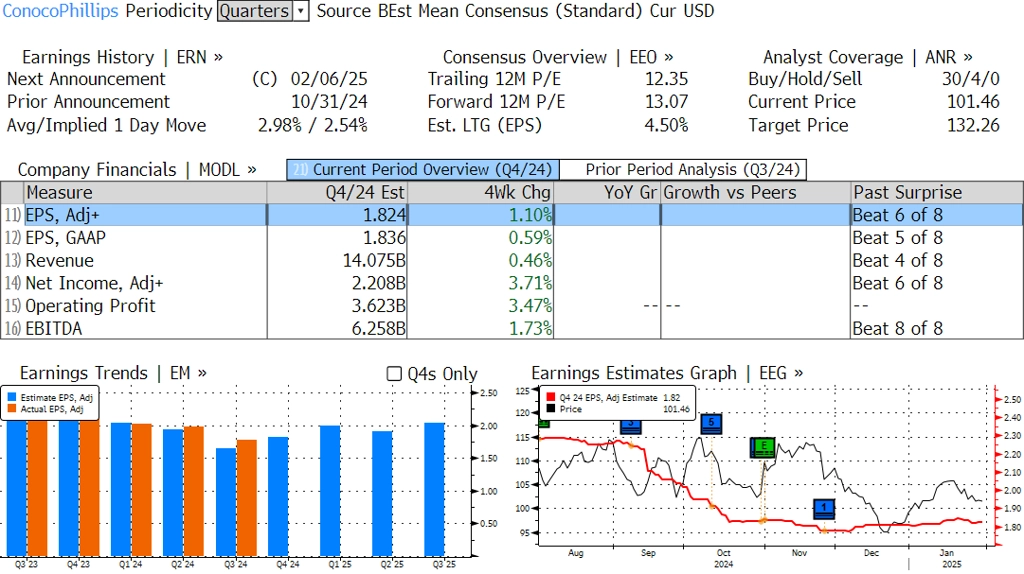Screen dimensions: 1024x574
Task: Click the dropdown arrow beside Quarters
Action: [x=300, y=11]
